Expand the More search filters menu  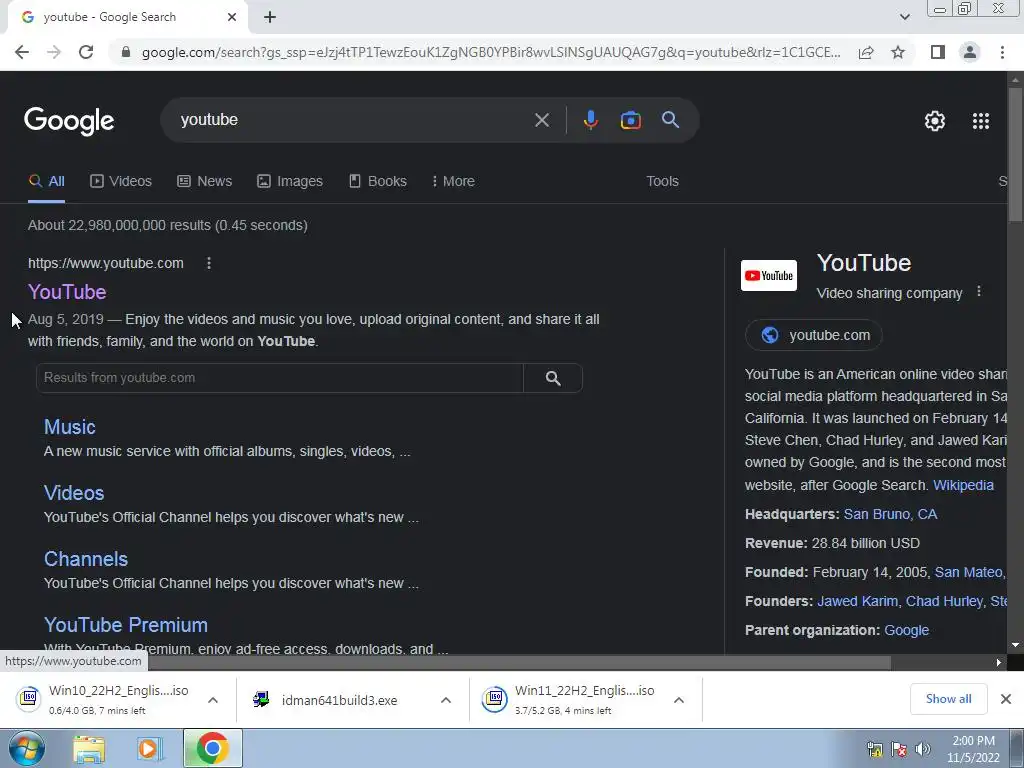pos(453,182)
